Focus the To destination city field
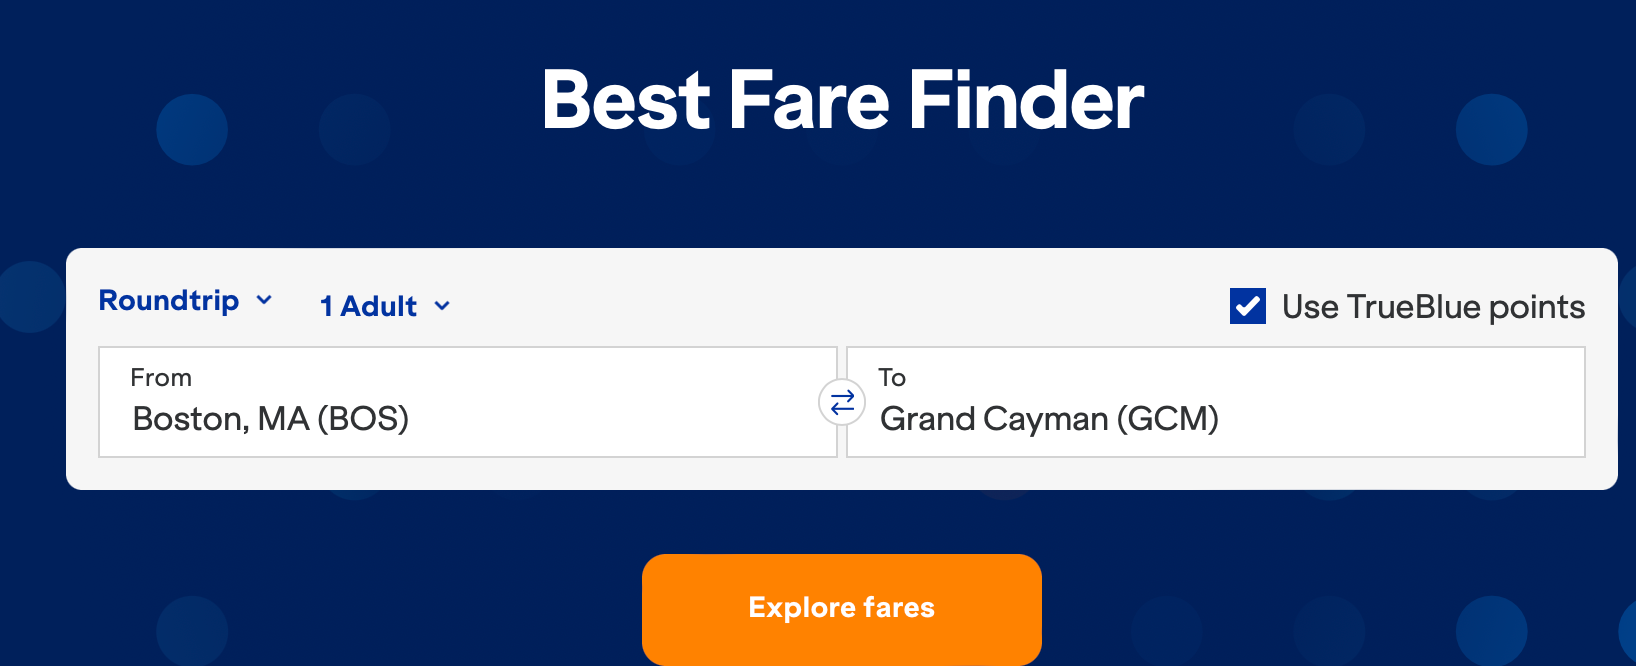This screenshot has height=666, width=1636. [x=1215, y=402]
